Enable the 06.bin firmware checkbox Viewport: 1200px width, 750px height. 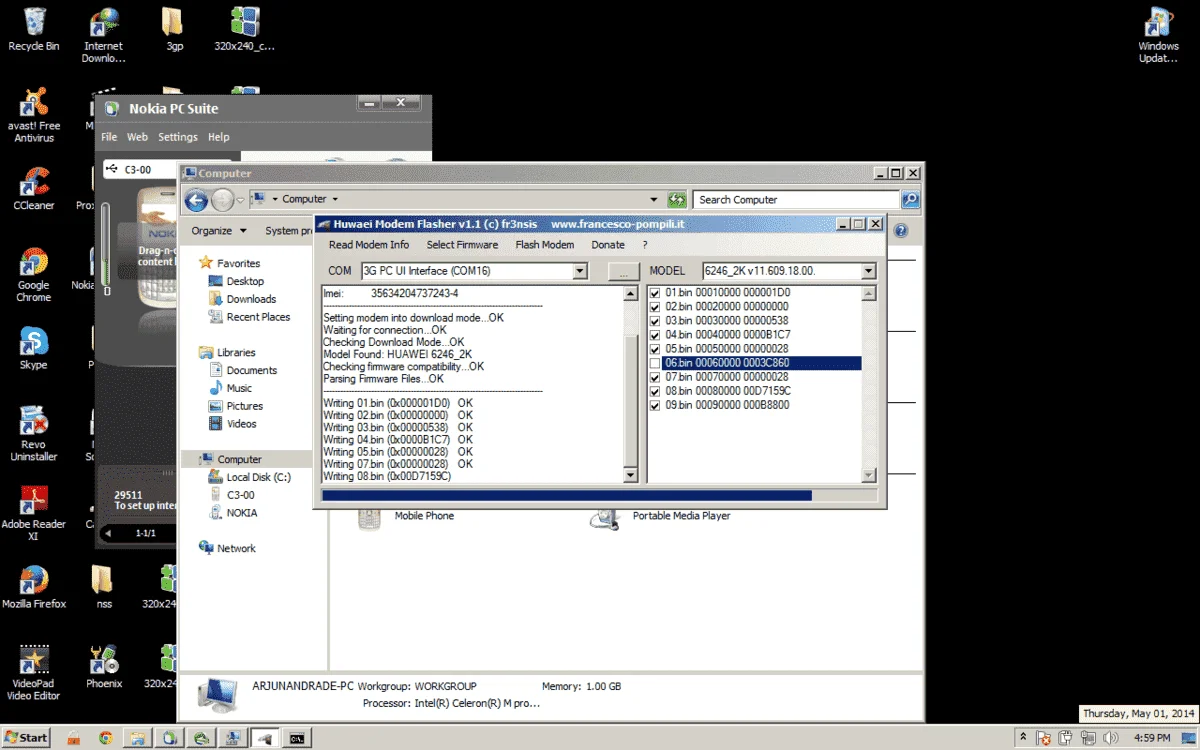click(x=655, y=363)
